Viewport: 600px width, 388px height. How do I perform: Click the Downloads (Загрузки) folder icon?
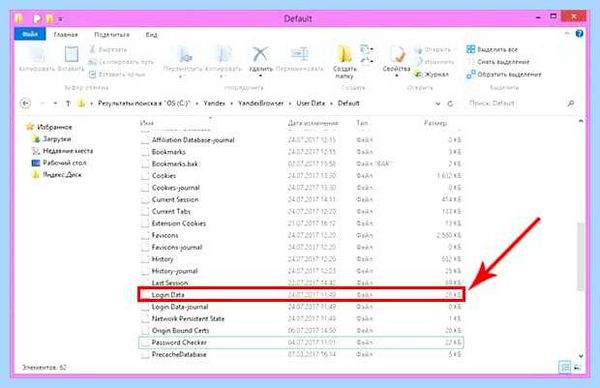37,139
